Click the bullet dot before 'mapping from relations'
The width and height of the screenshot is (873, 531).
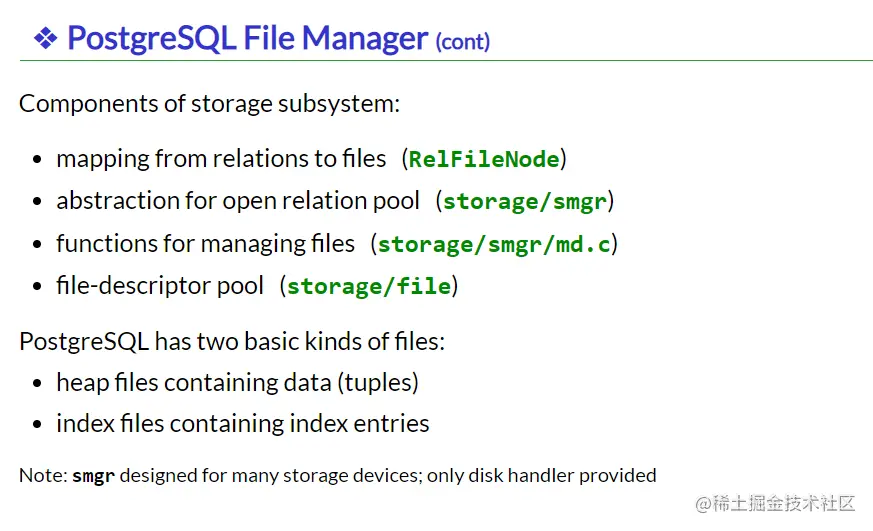pyautogui.click(x=37, y=160)
